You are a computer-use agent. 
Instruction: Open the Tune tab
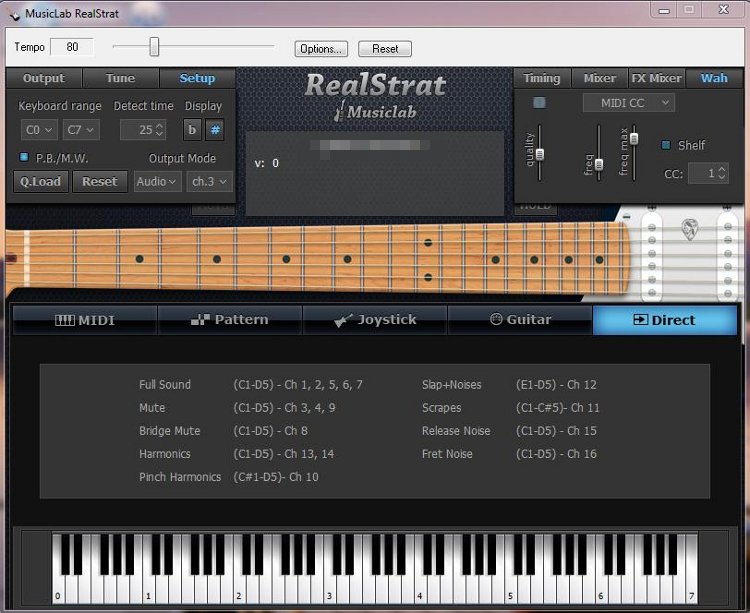(x=120, y=78)
